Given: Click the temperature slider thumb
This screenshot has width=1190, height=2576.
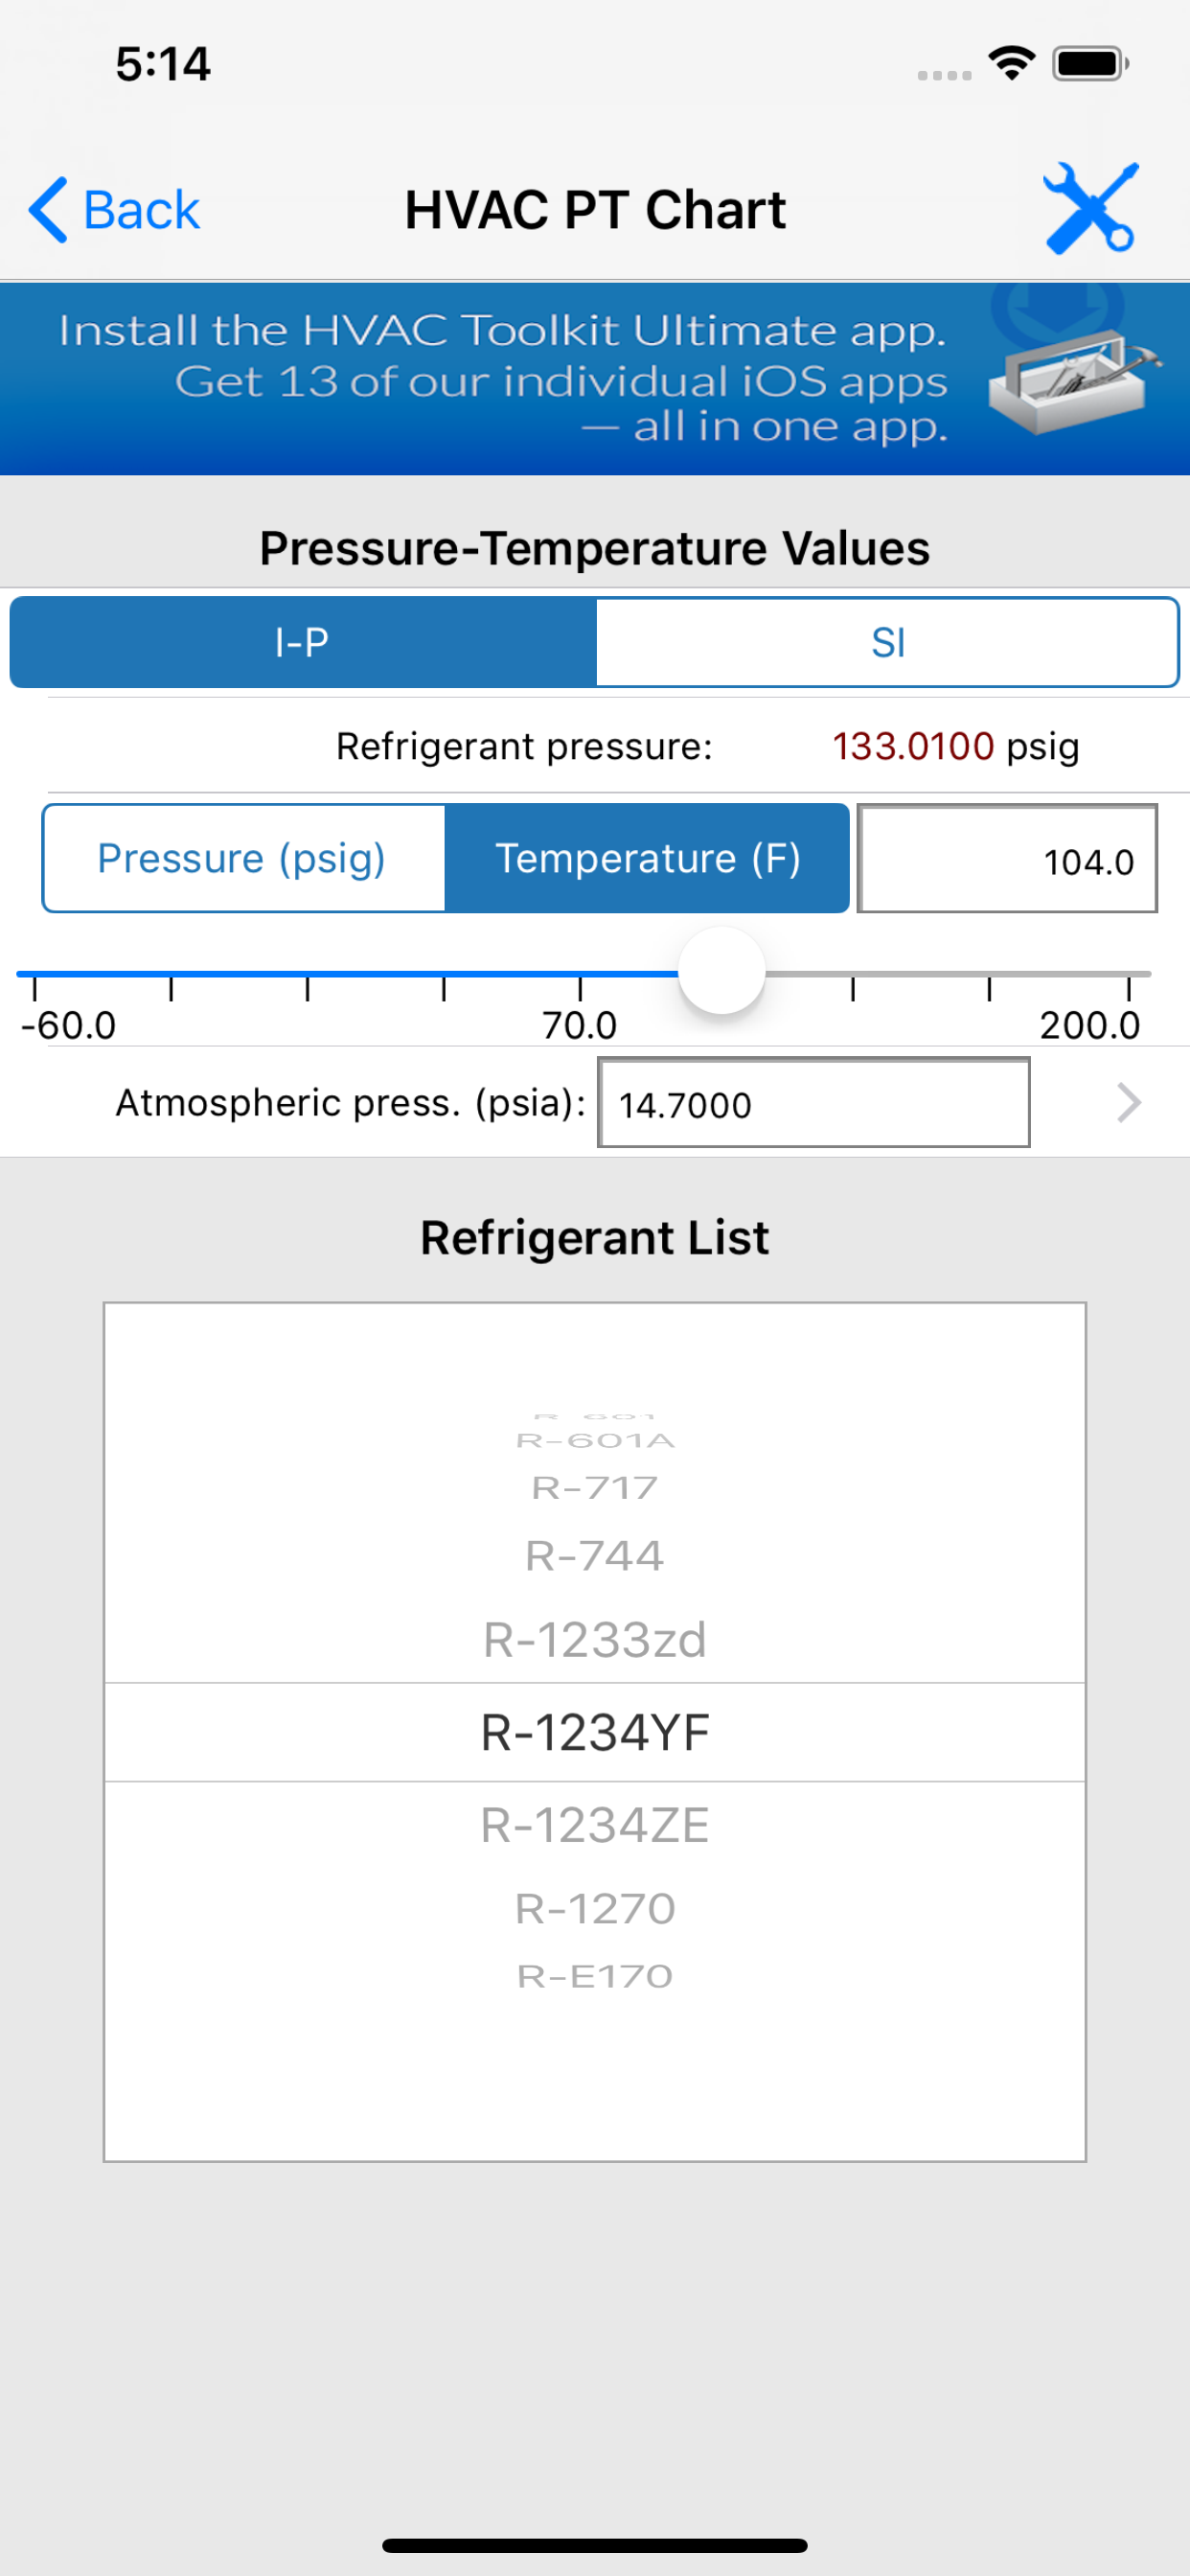Looking at the screenshot, I should [721, 971].
